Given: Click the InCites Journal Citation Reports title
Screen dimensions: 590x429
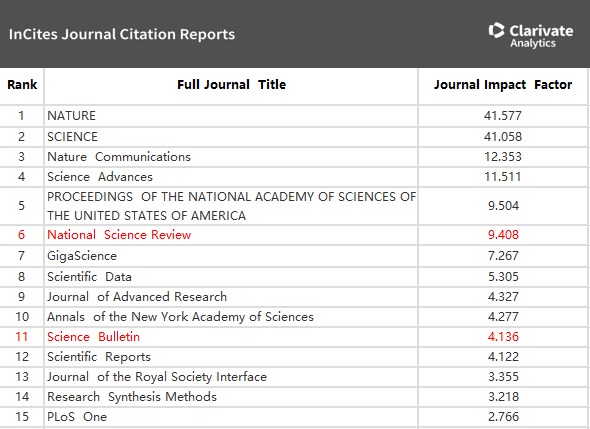Looking at the screenshot, I should coord(122,34).
